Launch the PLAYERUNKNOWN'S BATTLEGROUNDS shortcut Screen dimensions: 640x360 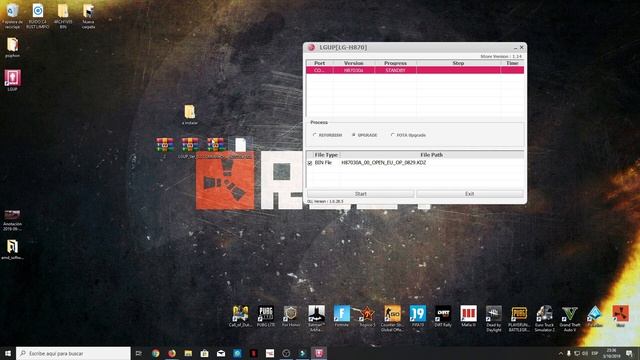pyautogui.click(x=519, y=318)
